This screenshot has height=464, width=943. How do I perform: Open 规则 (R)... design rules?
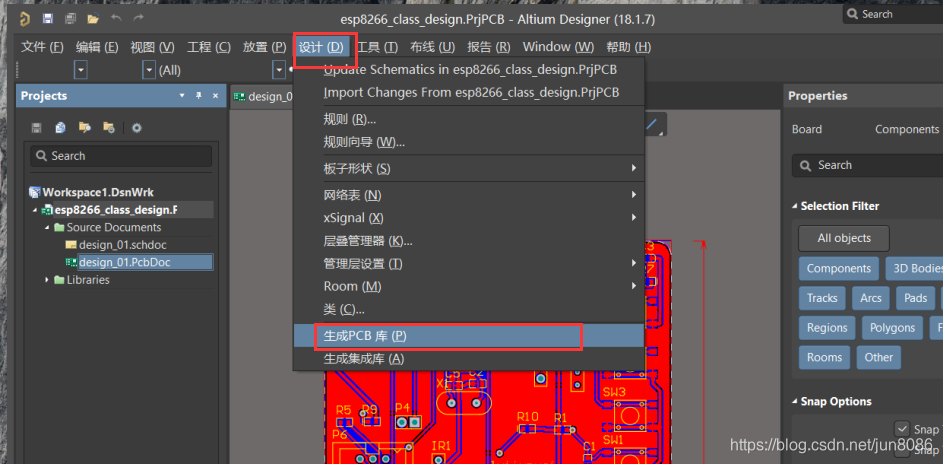468,119
